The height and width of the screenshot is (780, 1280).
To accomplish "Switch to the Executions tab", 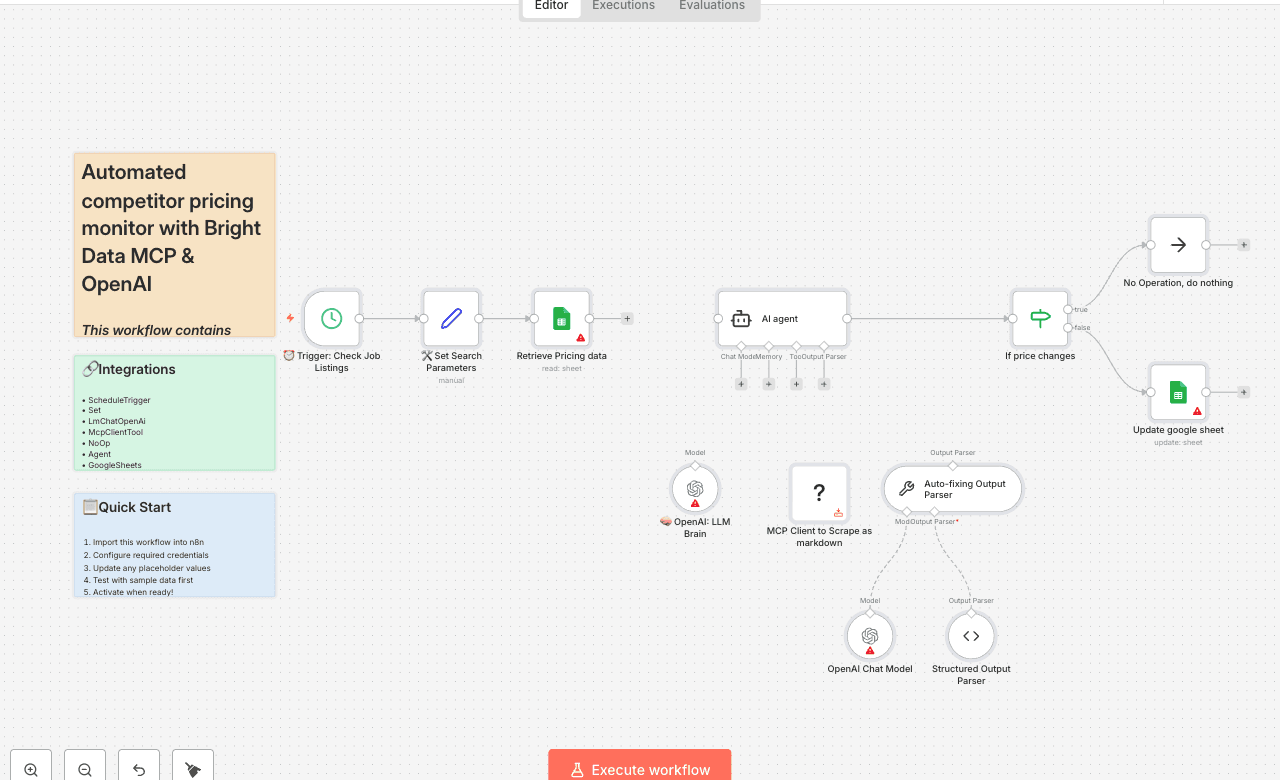I will (622, 6).
